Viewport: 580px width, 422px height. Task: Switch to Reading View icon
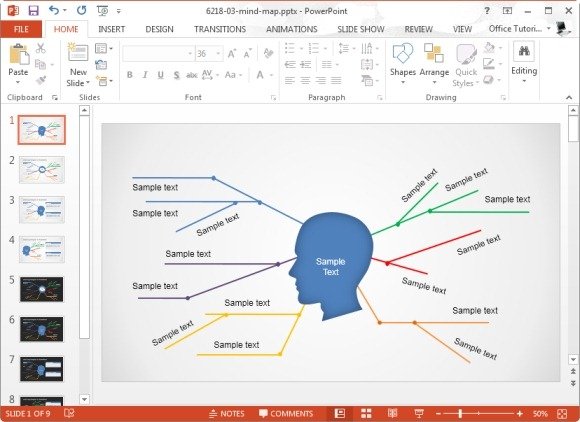[x=392, y=413]
